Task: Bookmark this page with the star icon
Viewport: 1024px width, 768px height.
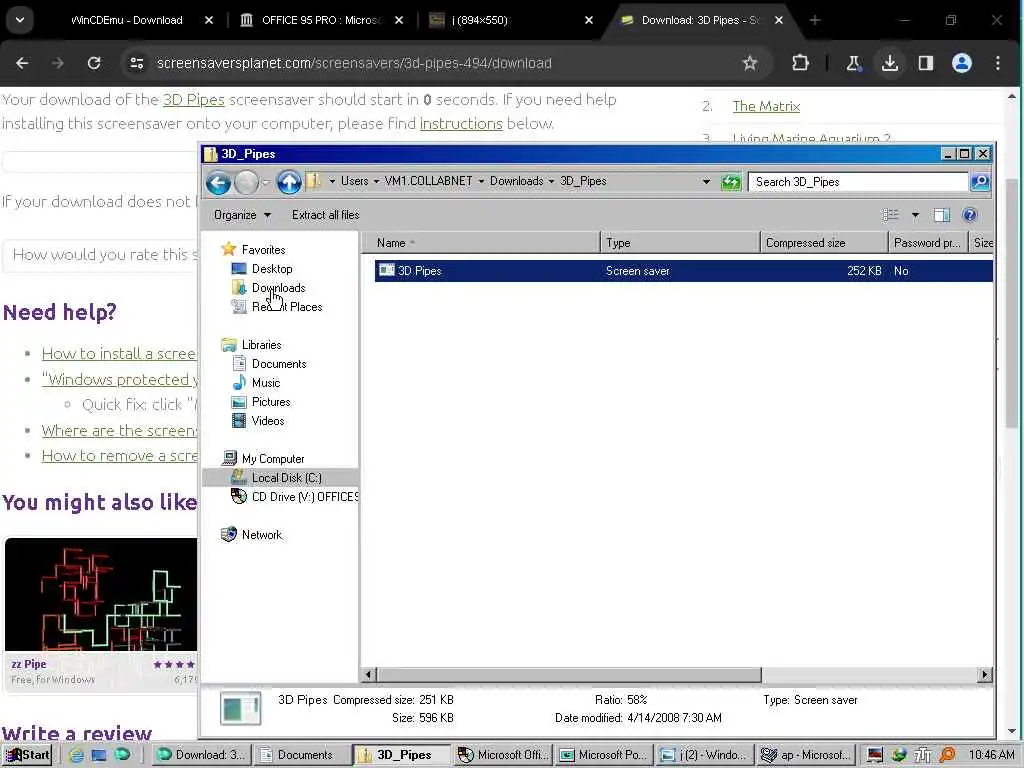Action: tap(750, 63)
